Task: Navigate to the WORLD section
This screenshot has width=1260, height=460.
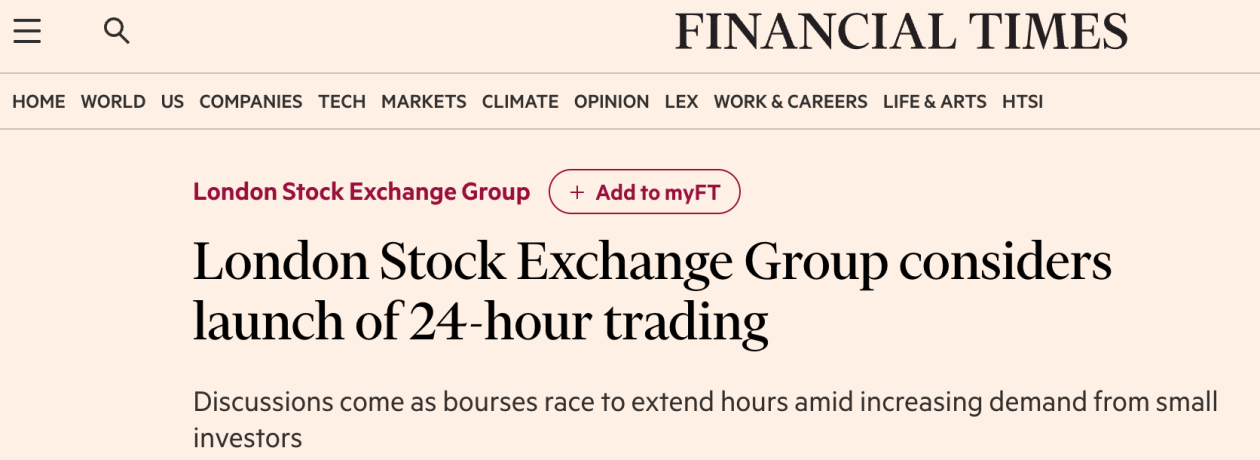Action: pos(113,101)
